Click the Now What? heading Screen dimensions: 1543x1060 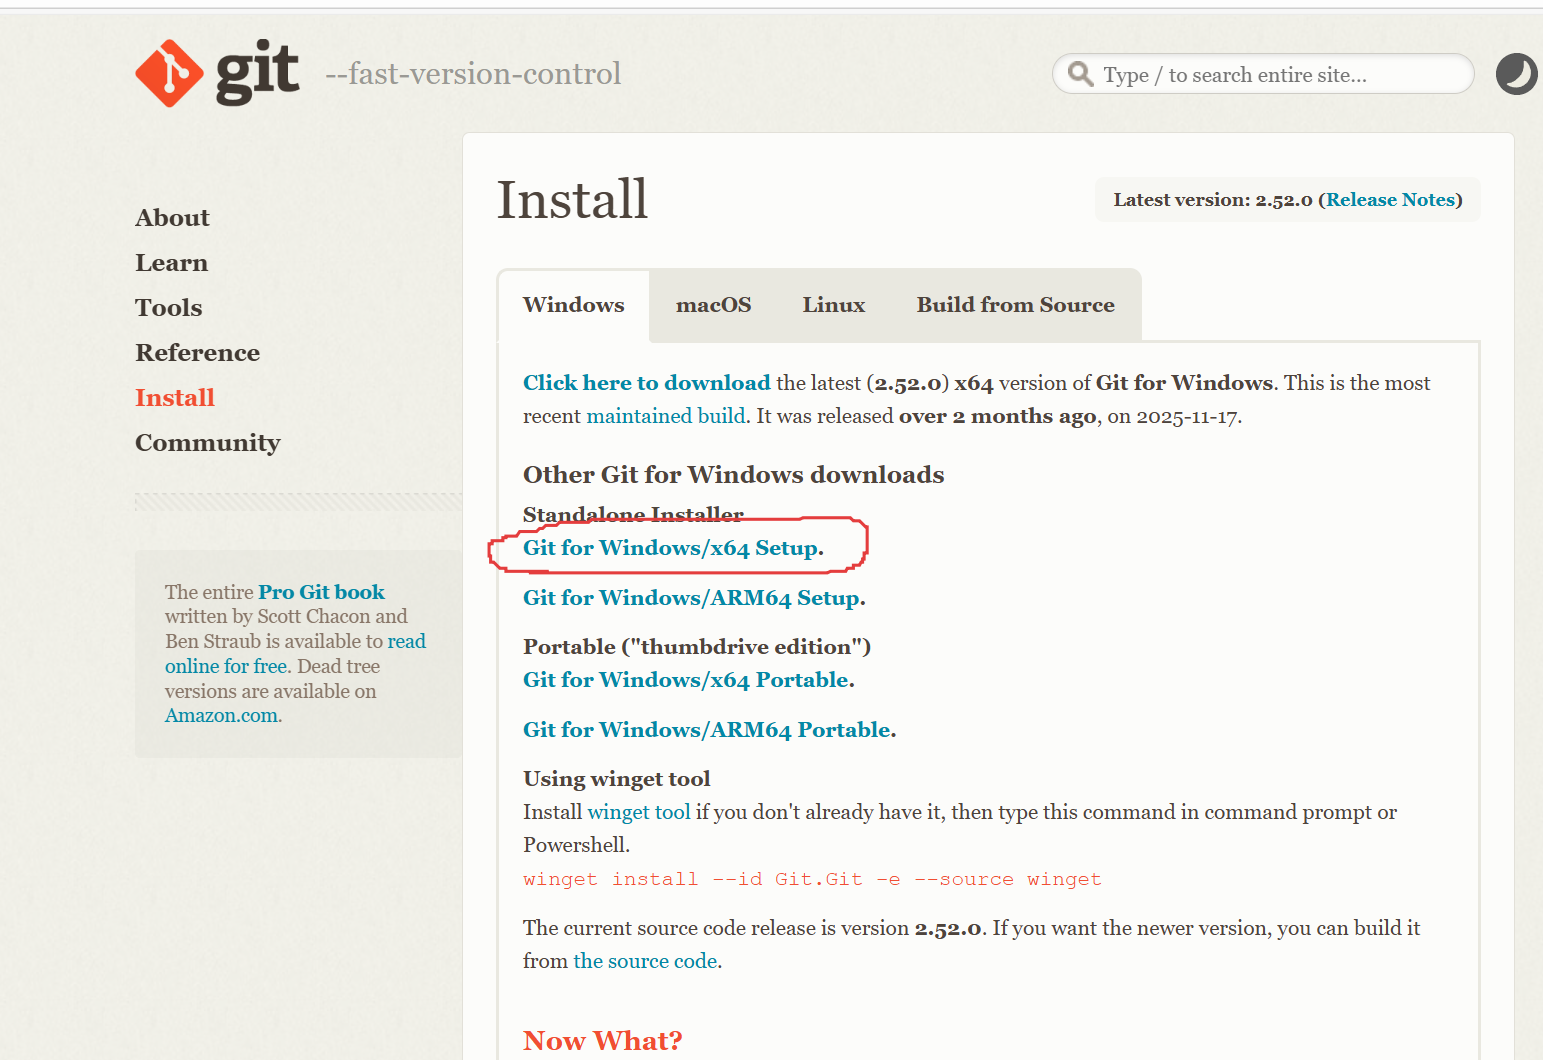tap(603, 1041)
